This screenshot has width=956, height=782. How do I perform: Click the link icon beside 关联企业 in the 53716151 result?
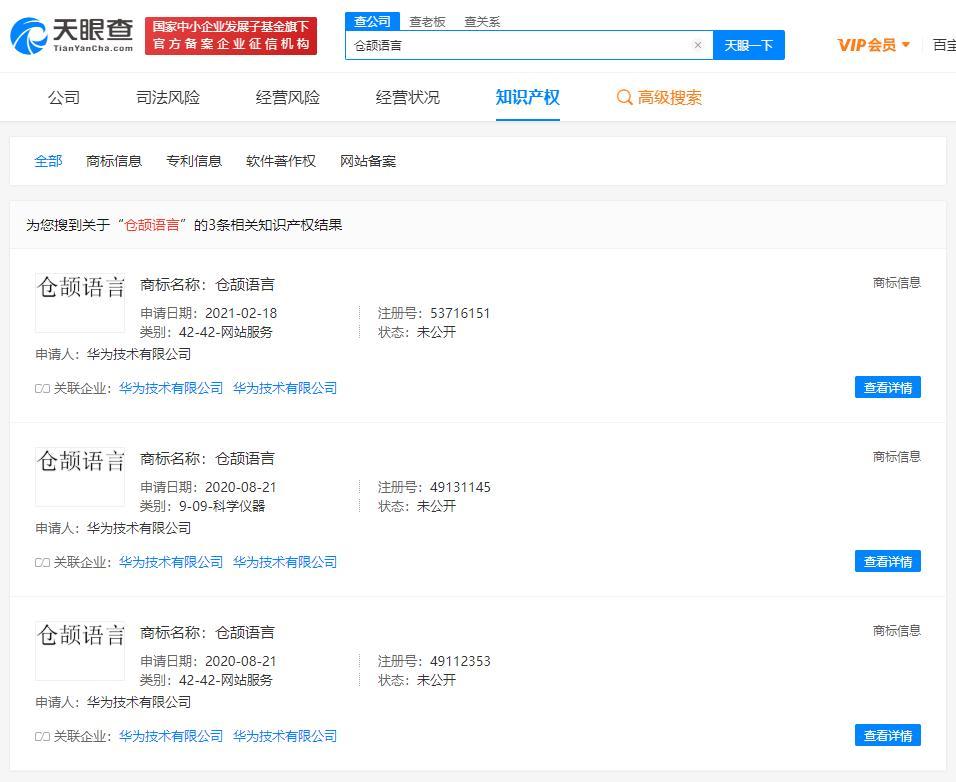[42, 388]
